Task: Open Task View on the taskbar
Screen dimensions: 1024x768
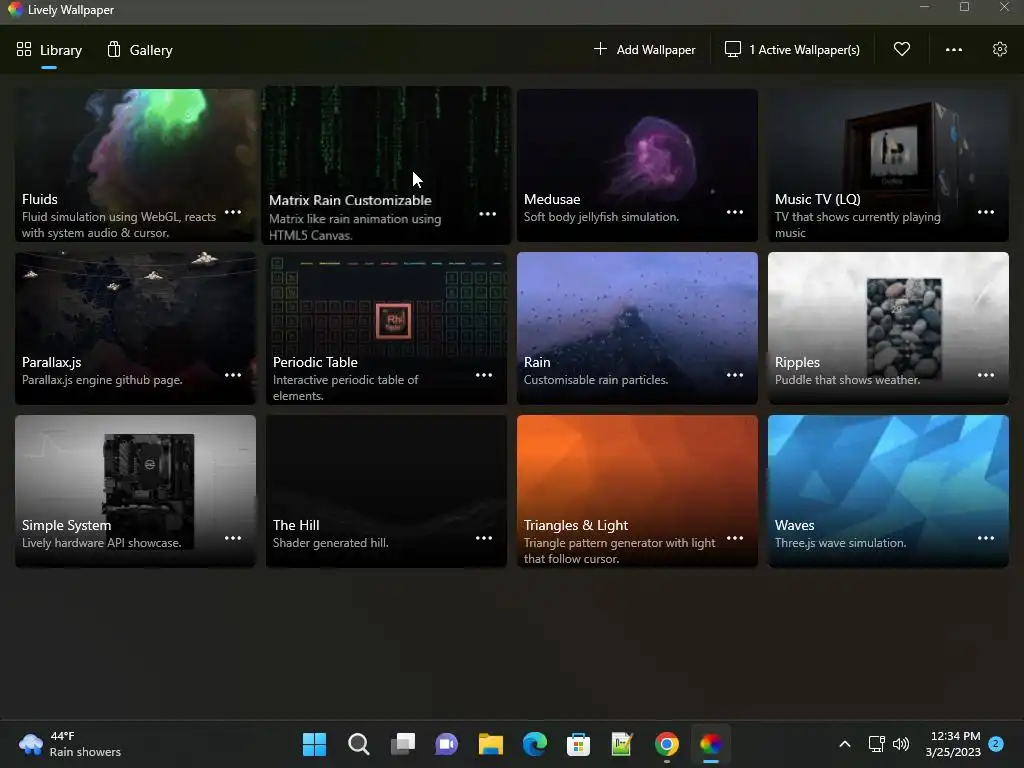Action: pos(402,744)
